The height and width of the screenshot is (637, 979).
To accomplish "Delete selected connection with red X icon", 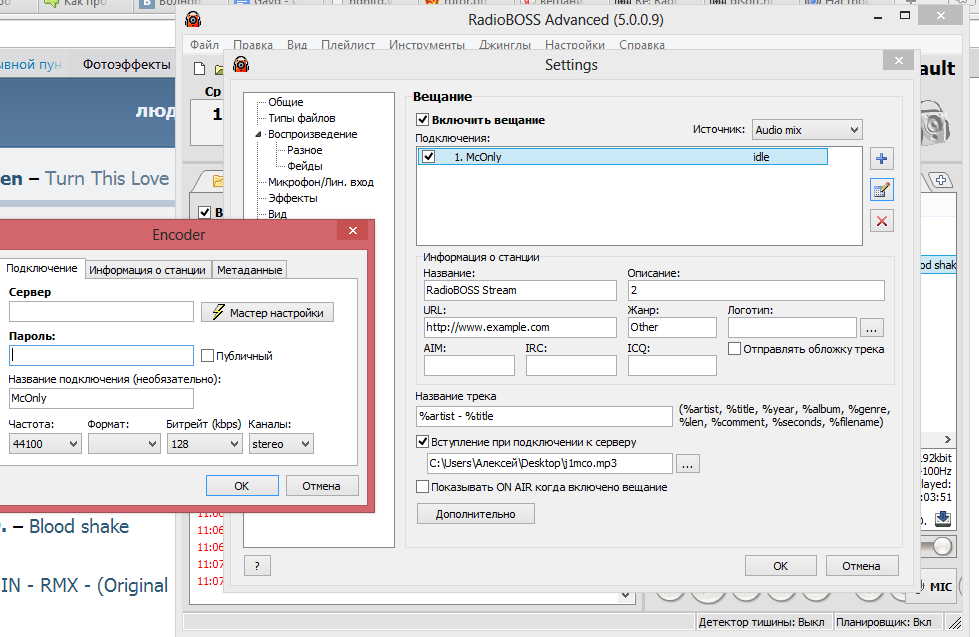I will [882, 221].
